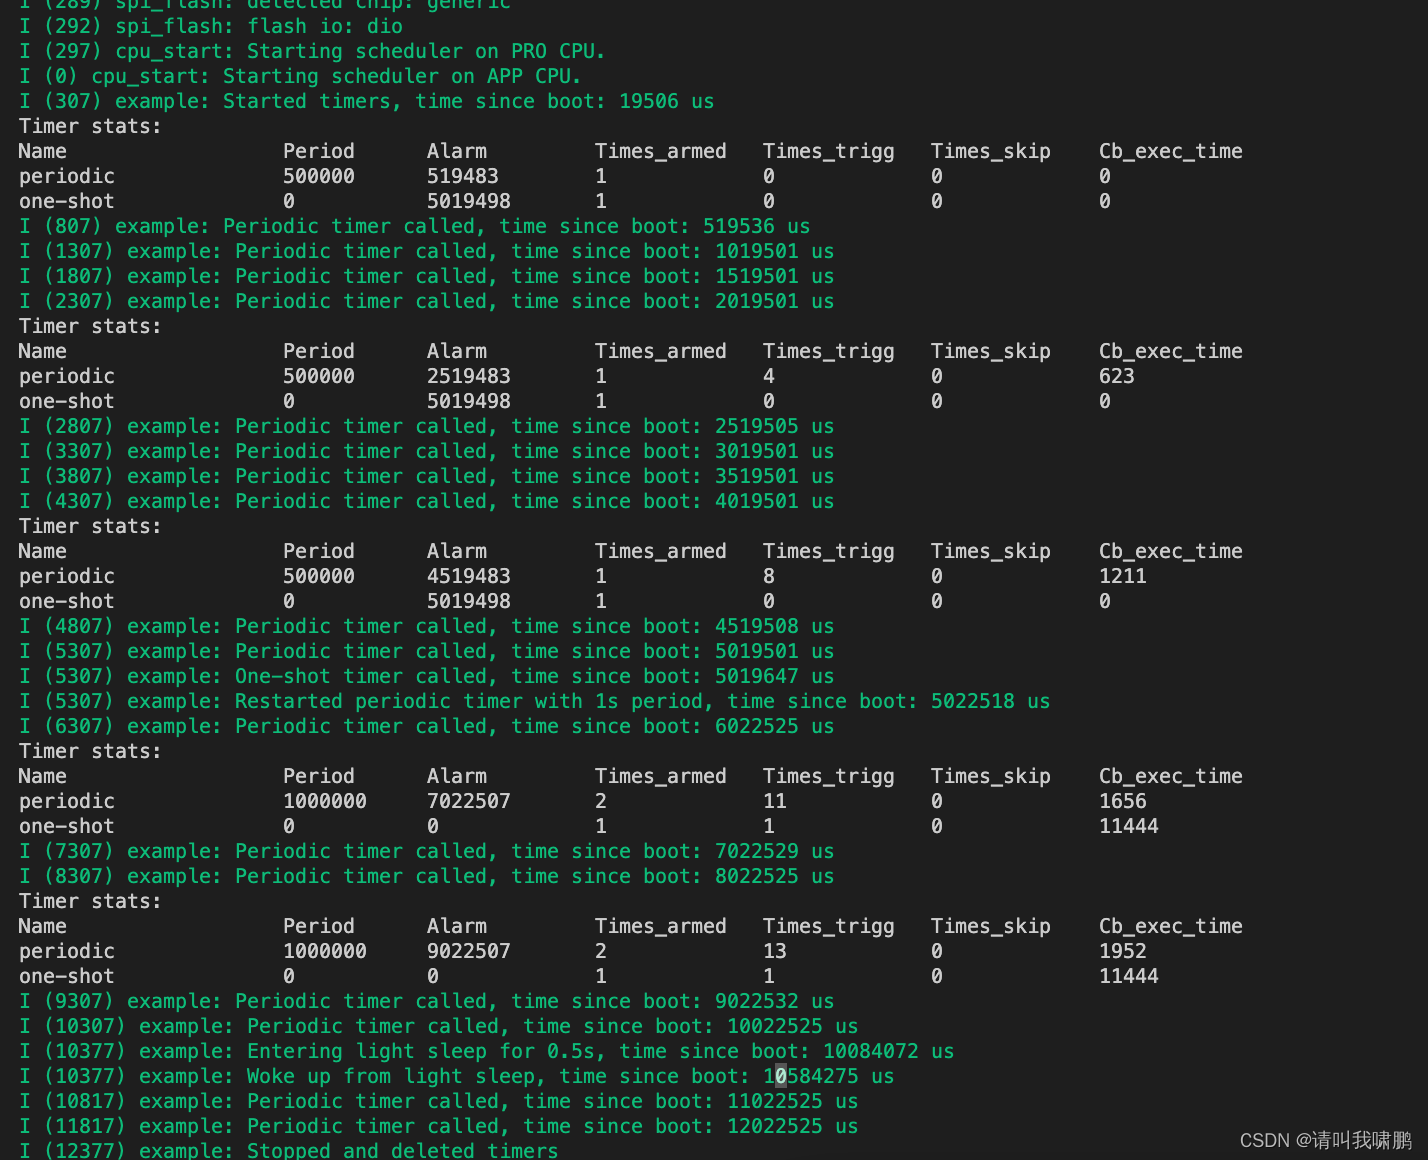This screenshot has height=1160, width=1428.
Task: Click the timestamp 2019501 us
Action: [x=775, y=301]
